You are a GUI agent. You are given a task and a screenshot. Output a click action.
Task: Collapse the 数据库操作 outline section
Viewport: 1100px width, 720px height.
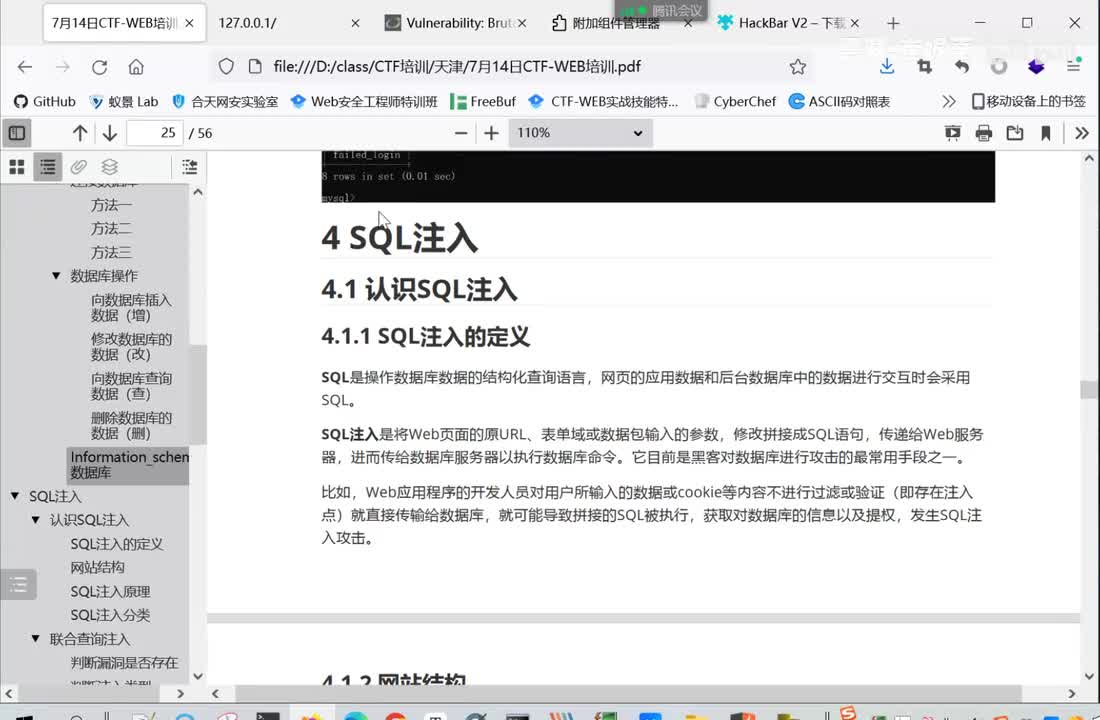click(56, 276)
